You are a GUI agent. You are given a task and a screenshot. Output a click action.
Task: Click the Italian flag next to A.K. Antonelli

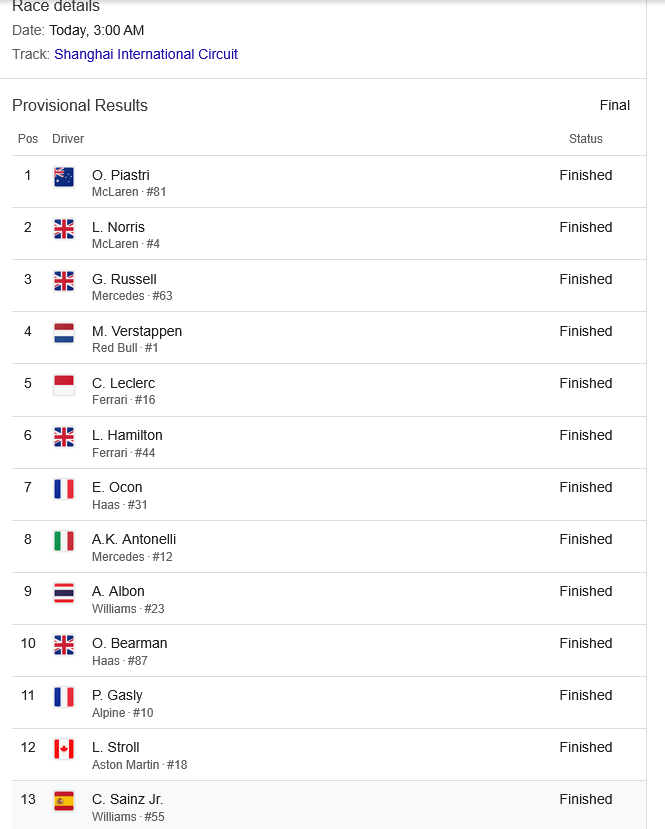[x=64, y=540]
